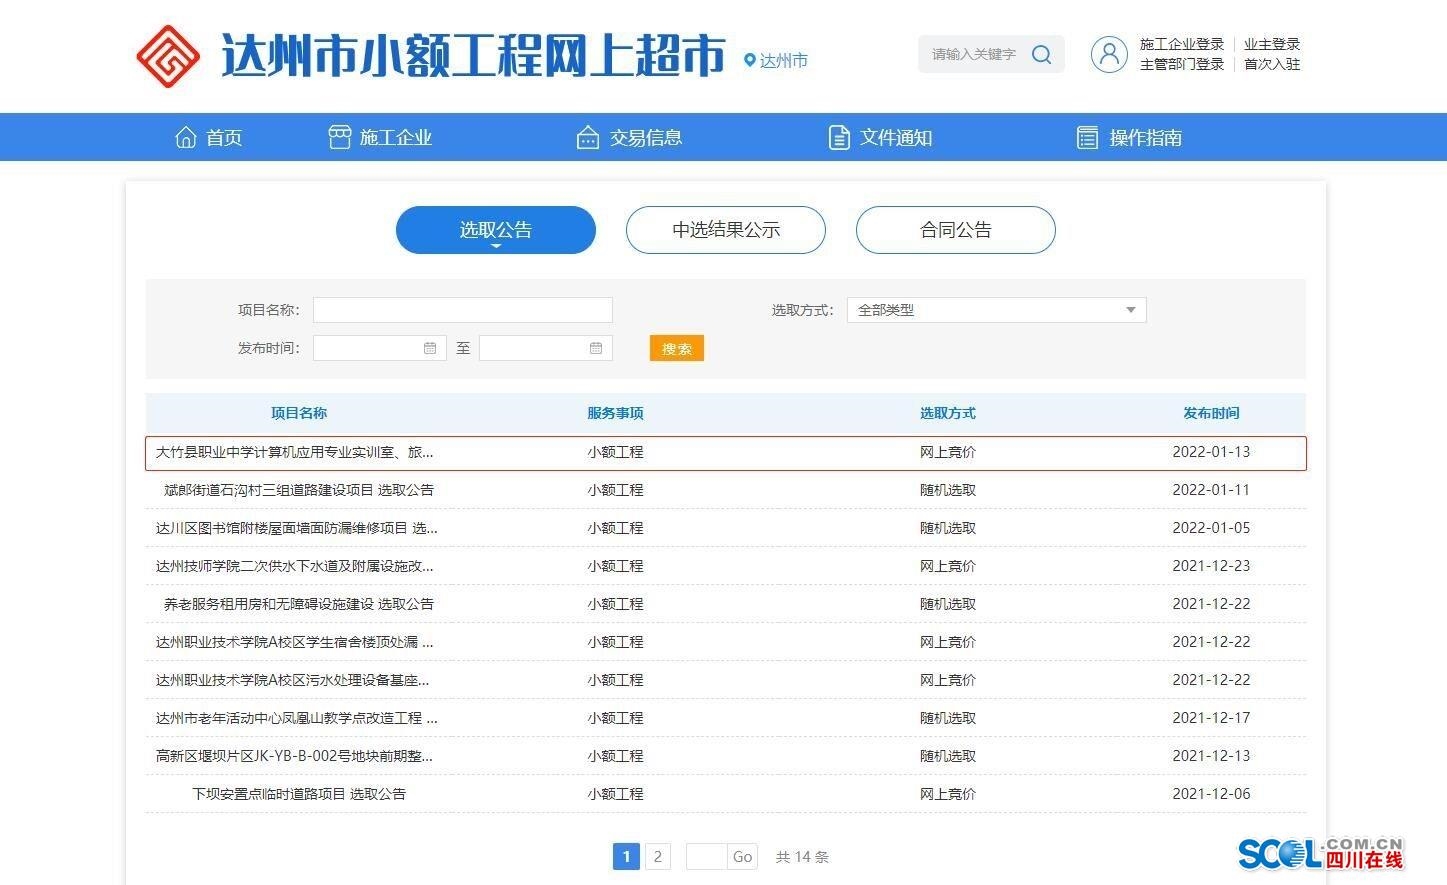The height and width of the screenshot is (885, 1447).
Task: Expand the 选取方式 全部类型 dropdown
Action: click(997, 310)
